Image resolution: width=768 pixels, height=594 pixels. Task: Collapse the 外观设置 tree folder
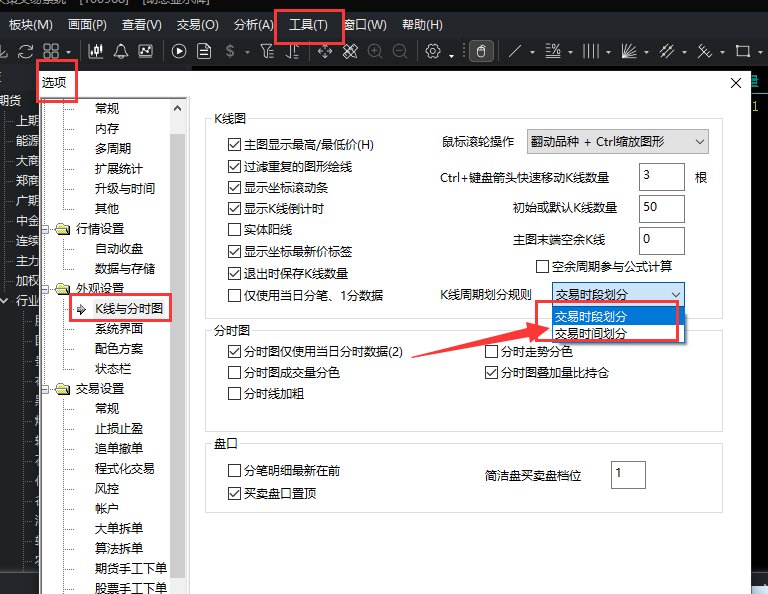click(x=46, y=288)
